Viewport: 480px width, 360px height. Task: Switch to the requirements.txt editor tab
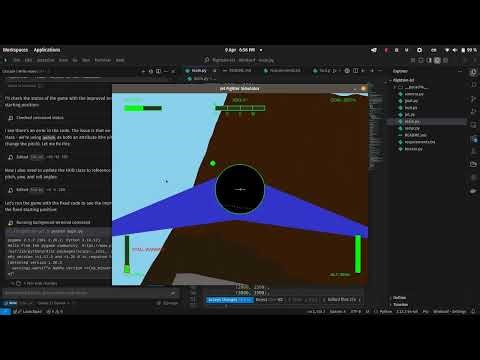[282, 71]
